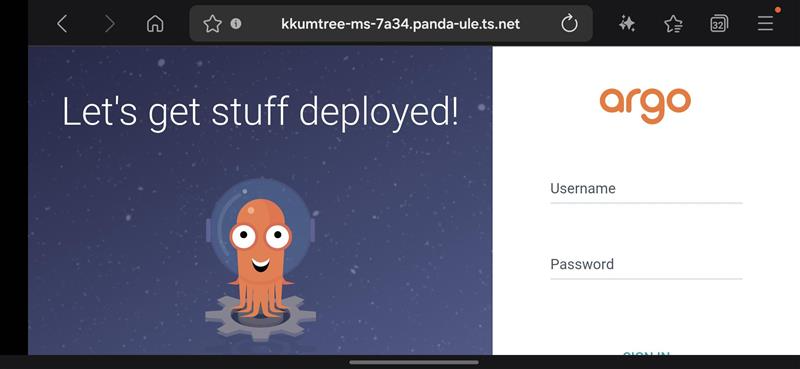Viewport: 800px width, 369px height.
Task: Bookmark this page with the star icon
Action: pyautogui.click(x=212, y=23)
